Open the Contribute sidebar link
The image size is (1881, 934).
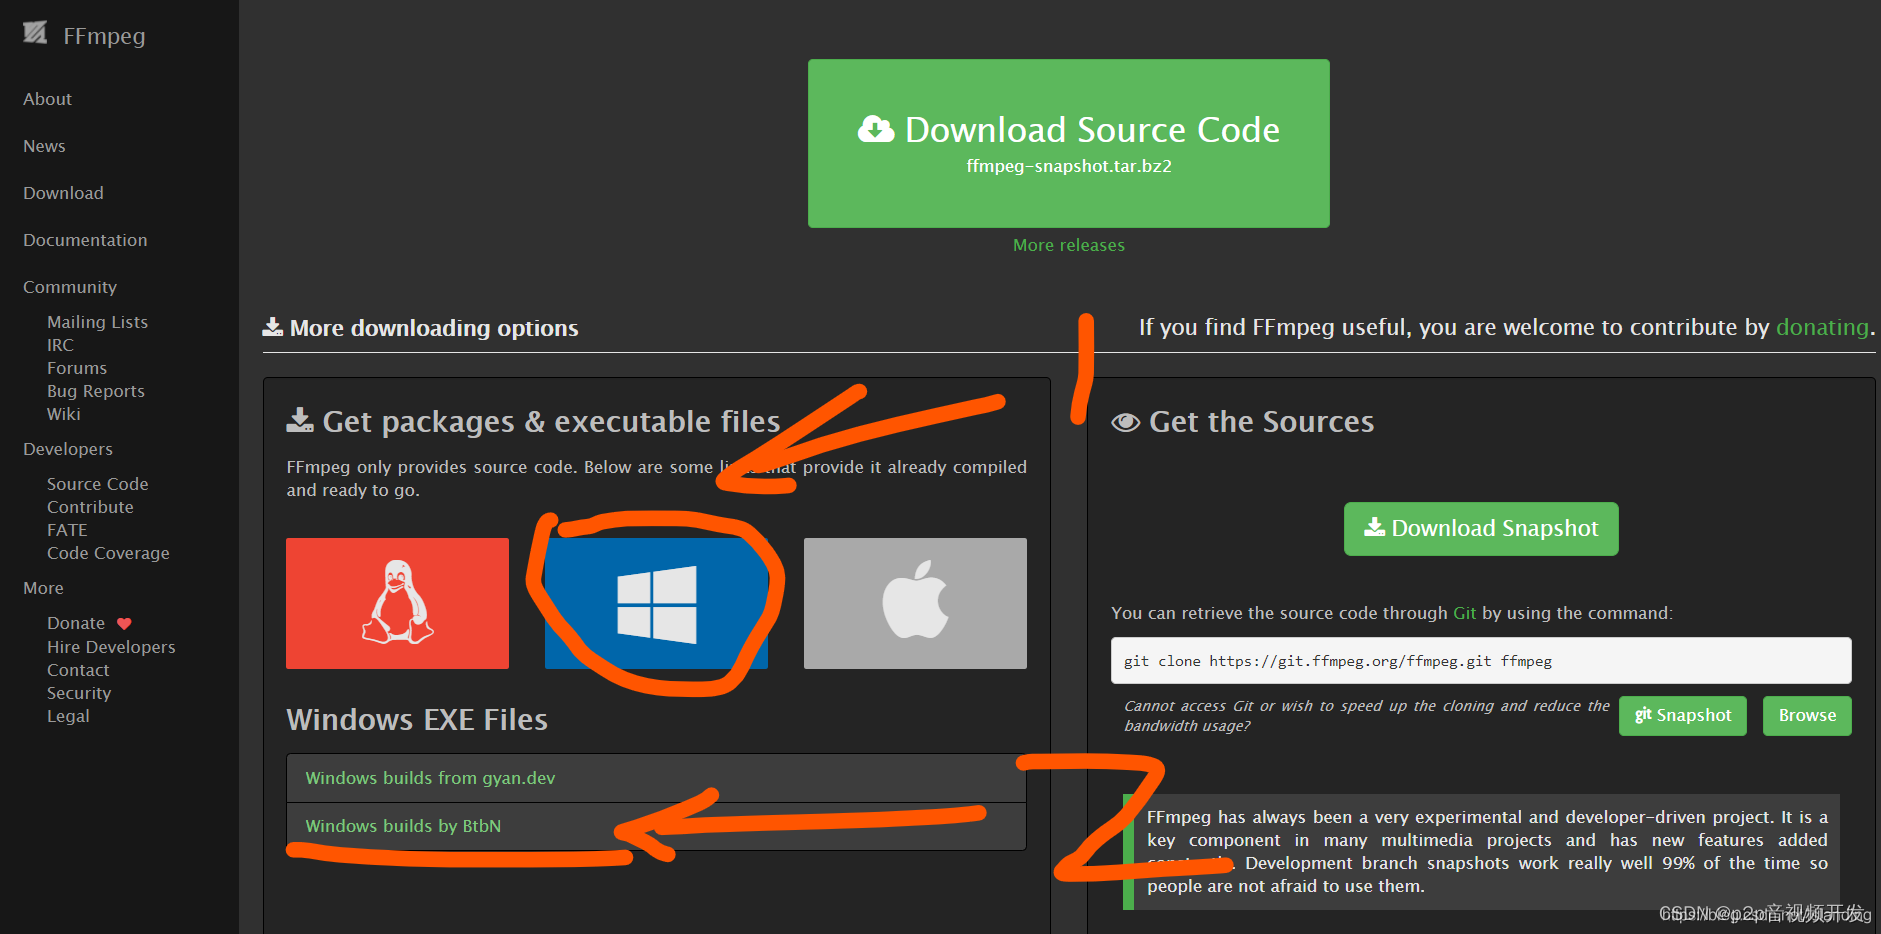coord(90,507)
